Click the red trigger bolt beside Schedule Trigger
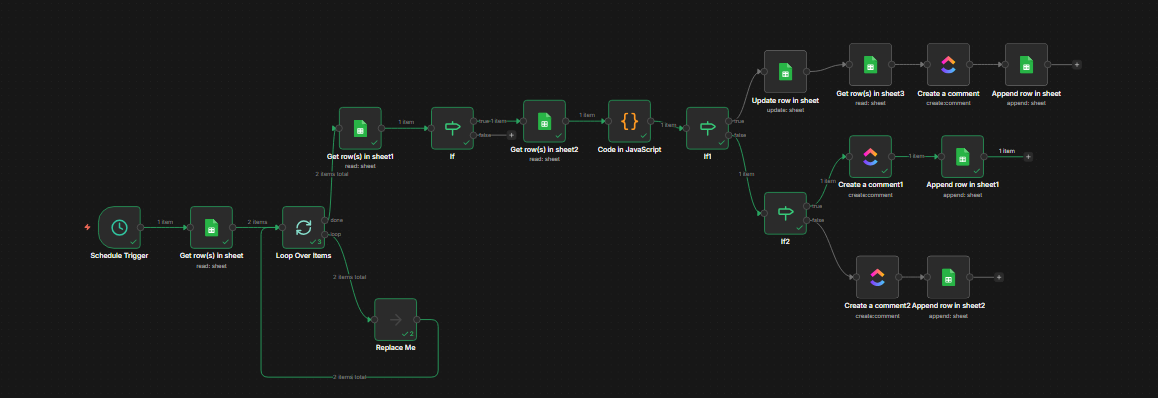 click(88, 227)
